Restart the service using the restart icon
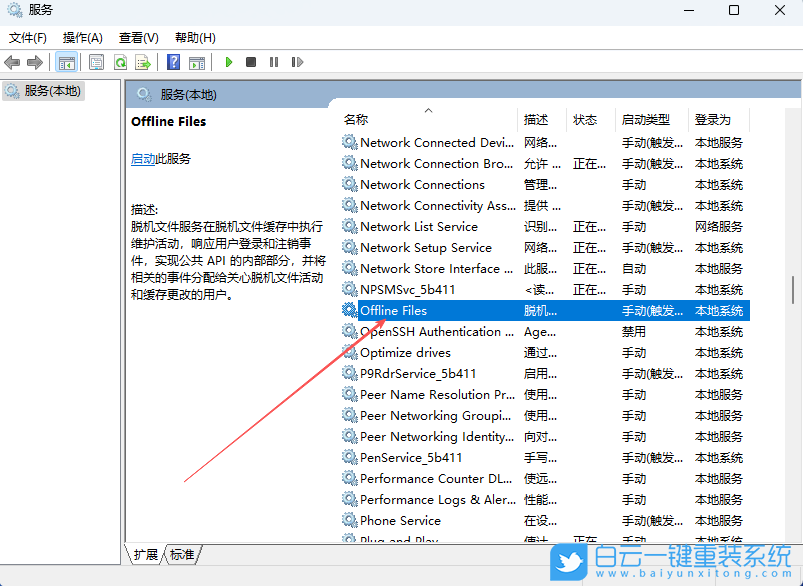The height and width of the screenshot is (586, 803). (297, 62)
